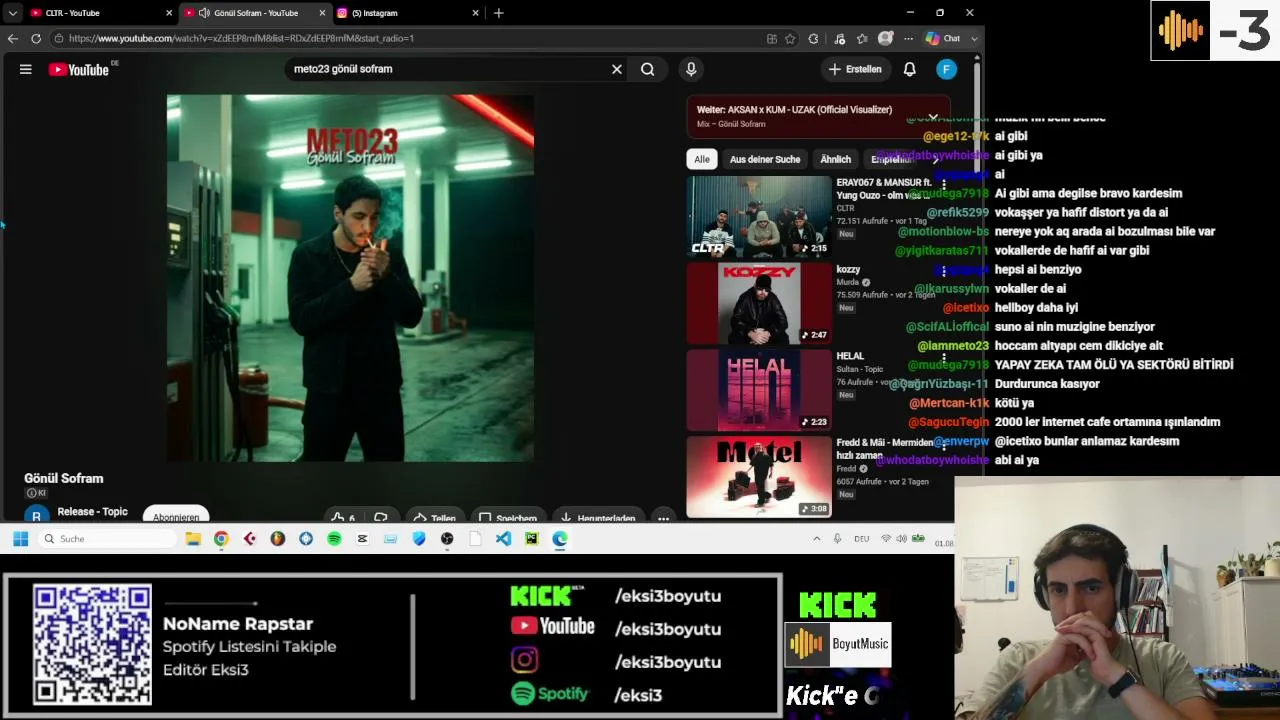Screen dimensions: 1280x720
Task: Select the Ähnlich filter chip
Action: (x=836, y=159)
